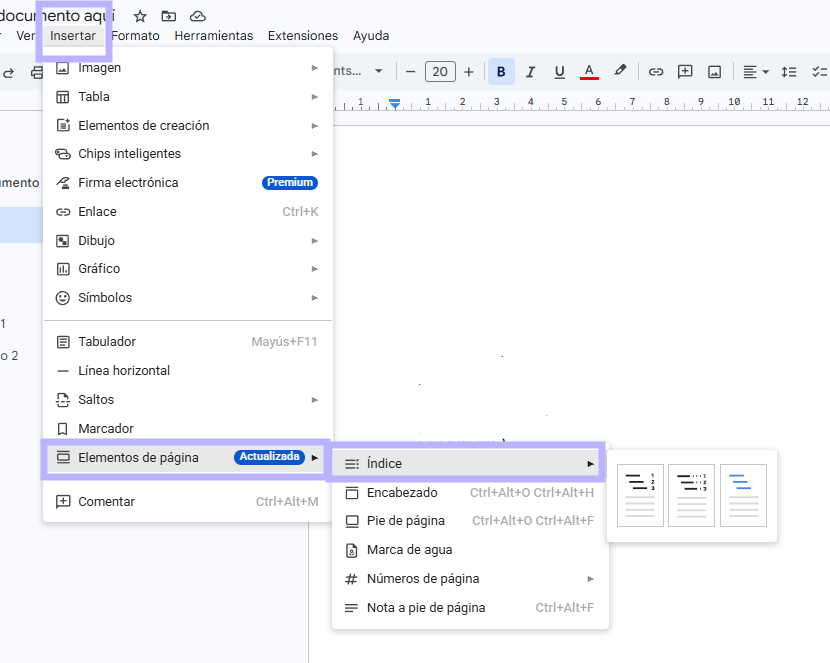This screenshot has width=830, height=663.
Task: Expand the Saltos submenu
Action: 187,399
